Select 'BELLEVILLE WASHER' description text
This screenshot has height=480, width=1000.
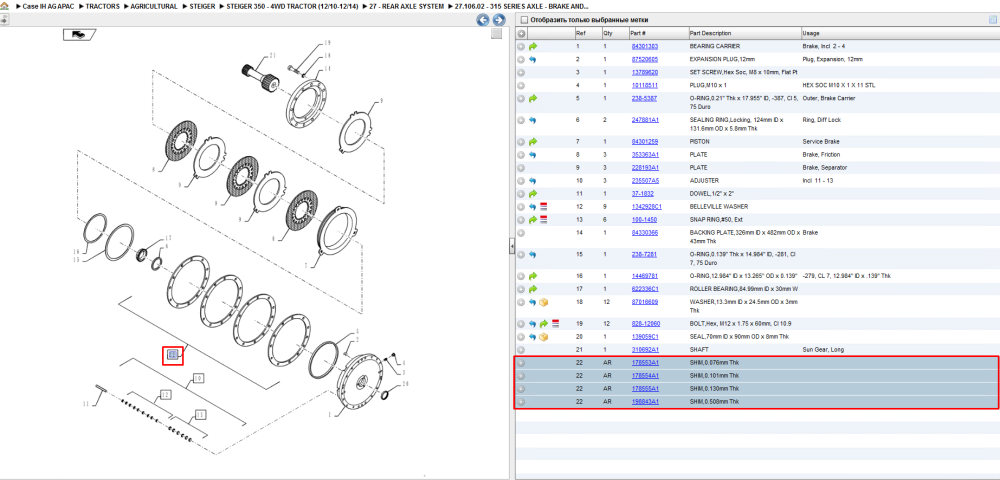point(719,207)
